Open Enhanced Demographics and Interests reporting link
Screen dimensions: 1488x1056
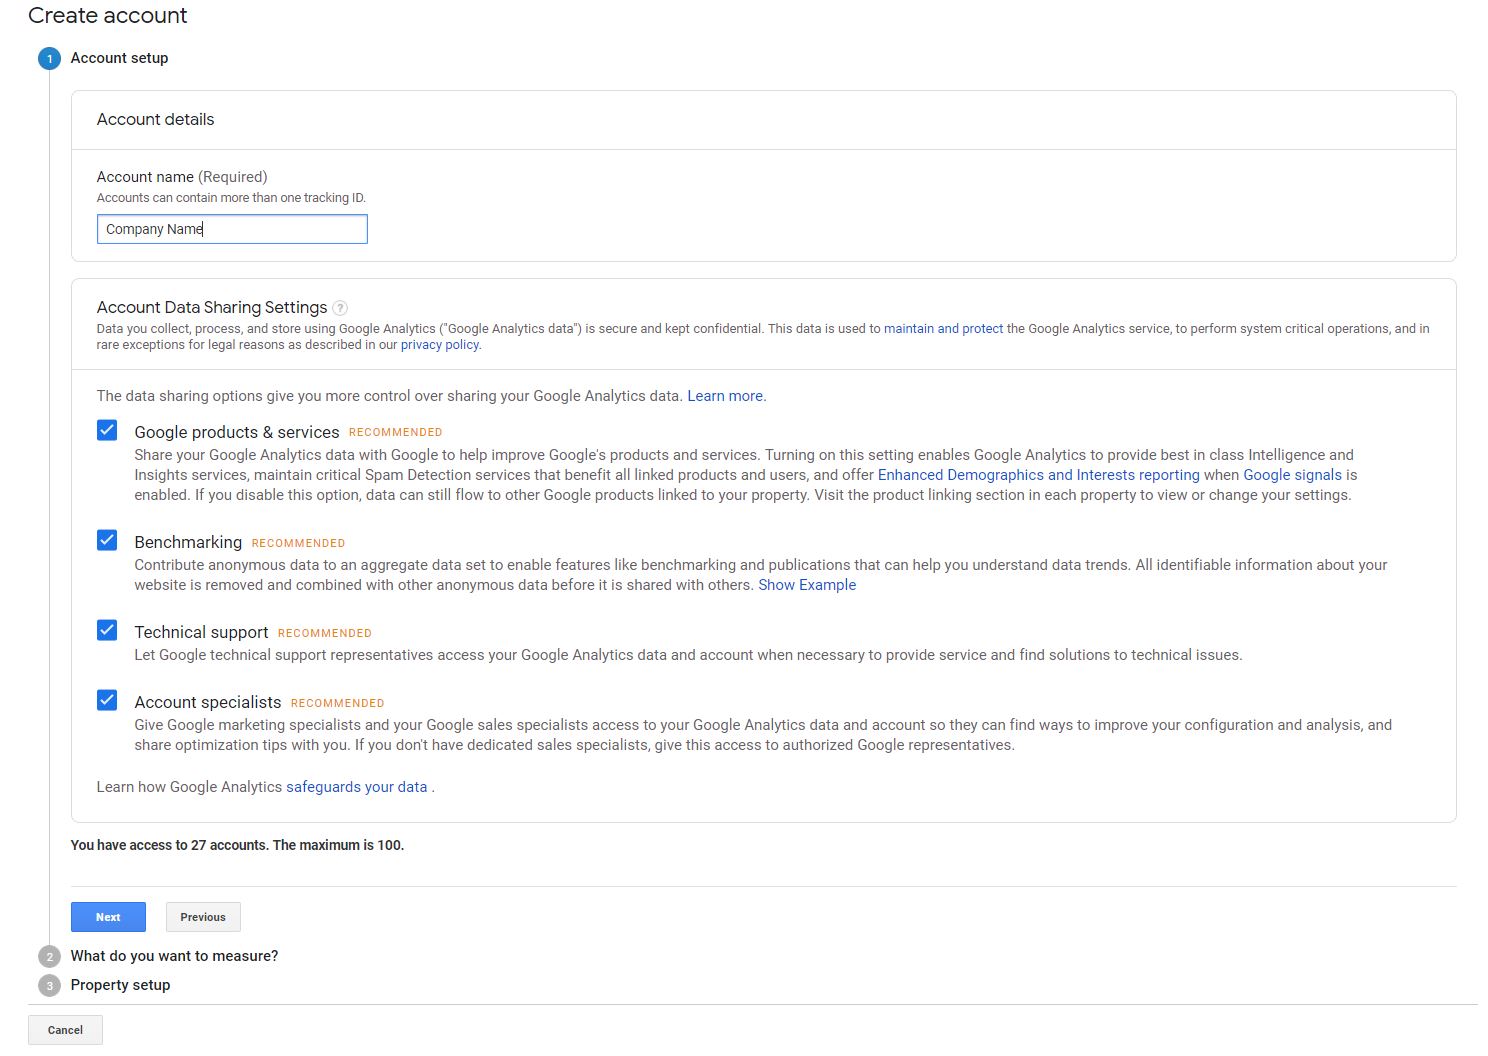1038,475
